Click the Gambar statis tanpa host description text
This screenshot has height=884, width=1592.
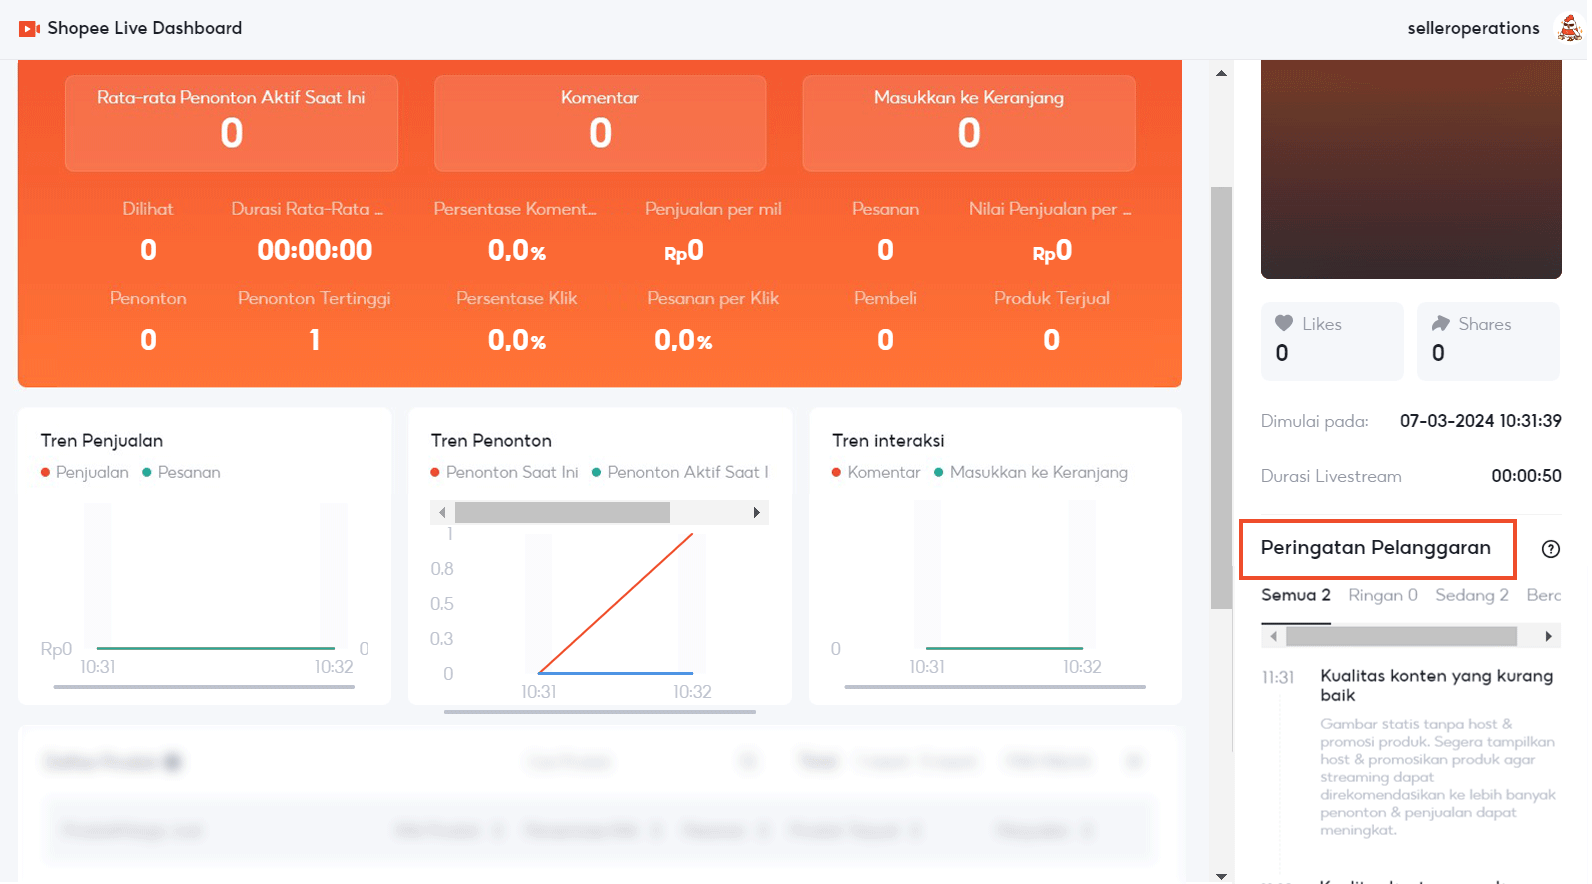[x=1438, y=777]
